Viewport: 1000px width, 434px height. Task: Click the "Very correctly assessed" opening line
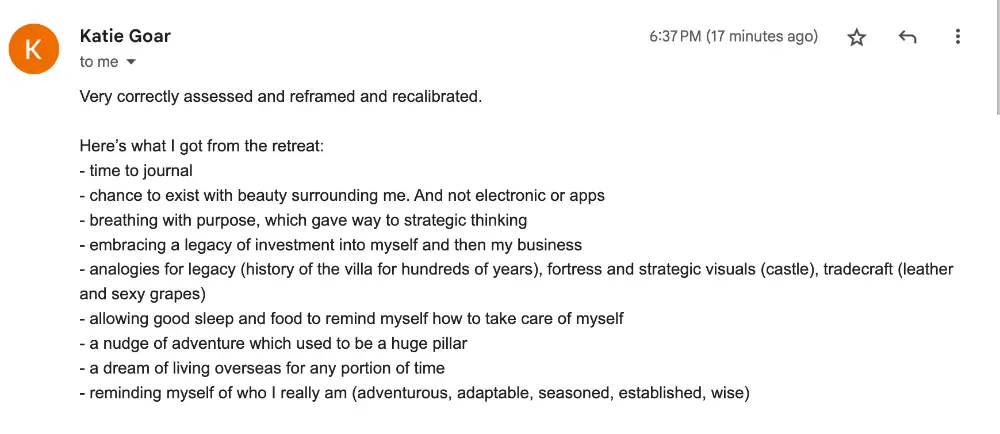pos(280,97)
